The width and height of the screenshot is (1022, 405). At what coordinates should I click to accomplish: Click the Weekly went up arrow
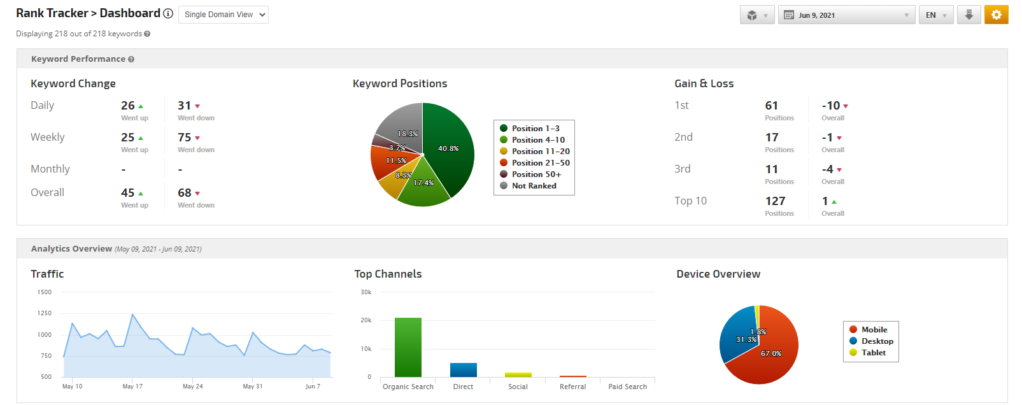pos(141,138)
